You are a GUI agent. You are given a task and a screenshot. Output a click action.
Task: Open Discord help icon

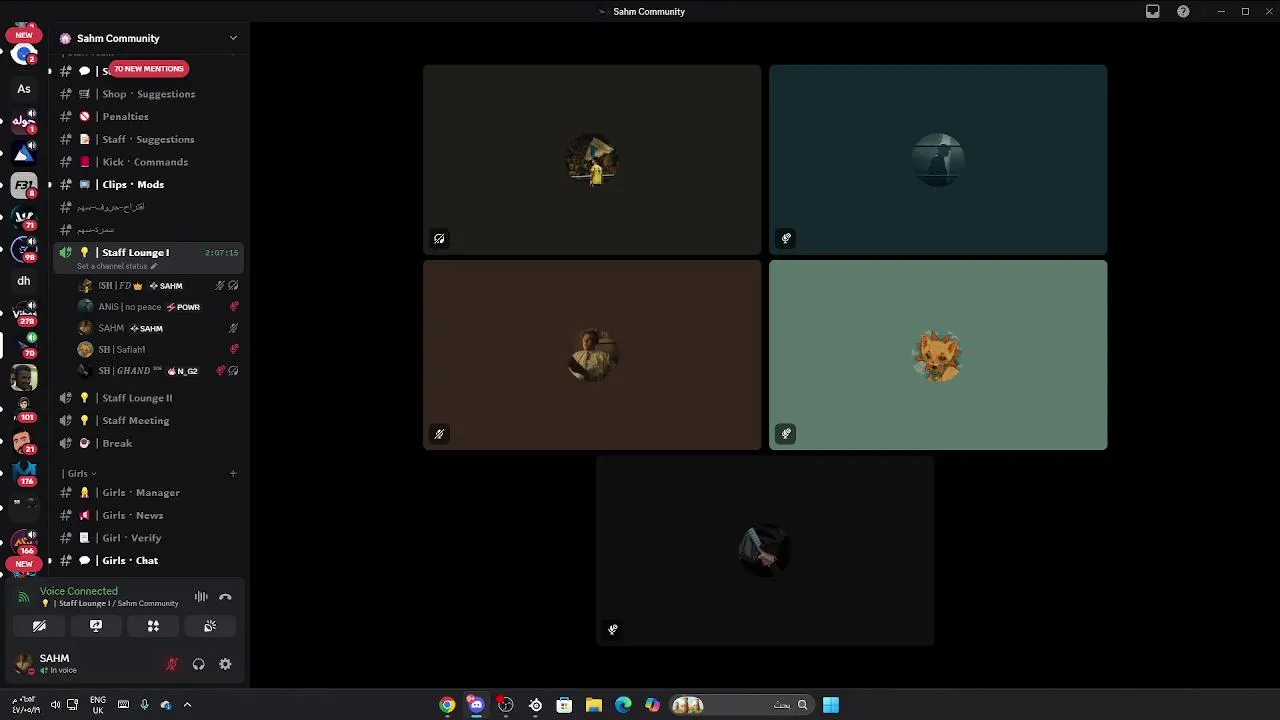(1183, 12)
